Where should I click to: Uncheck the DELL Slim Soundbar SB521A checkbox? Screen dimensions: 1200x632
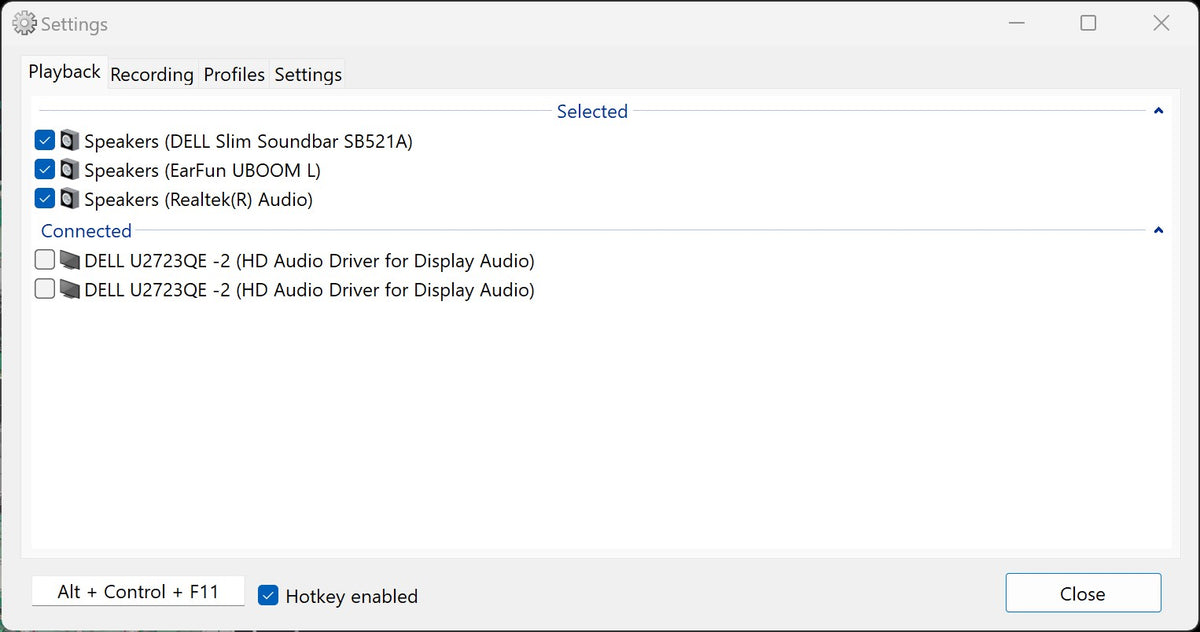click(x=44, y=141)
